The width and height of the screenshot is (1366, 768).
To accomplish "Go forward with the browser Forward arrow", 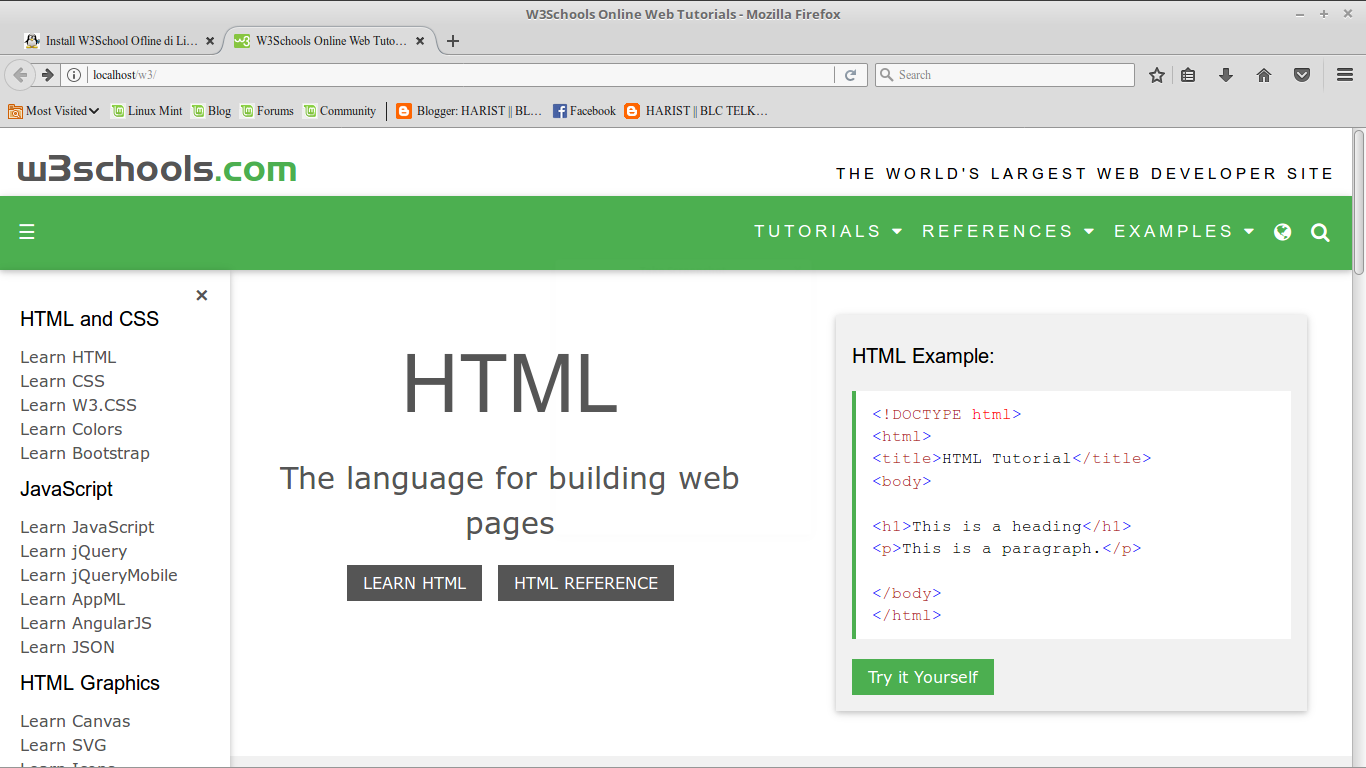I will [x=47, y=75].
